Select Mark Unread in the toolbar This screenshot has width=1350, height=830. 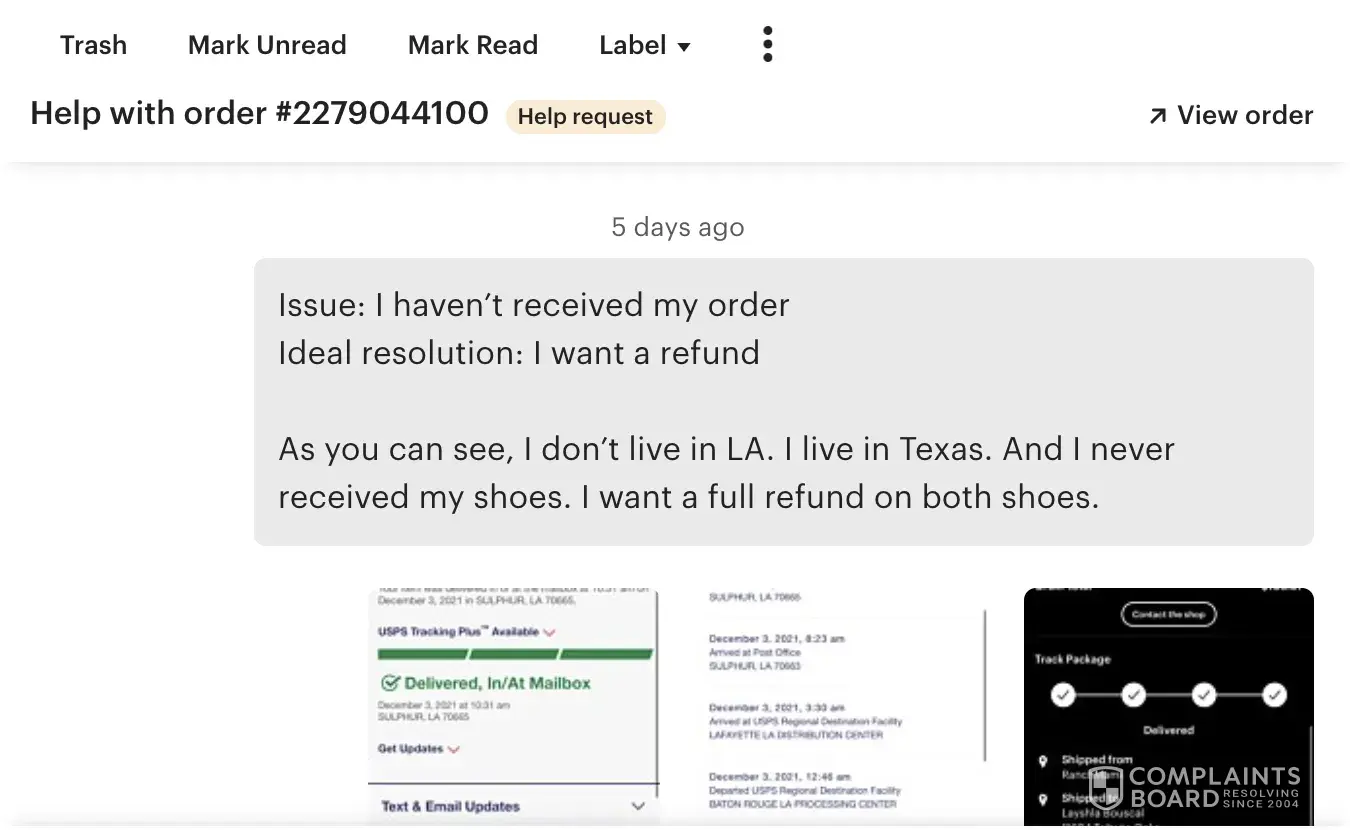[267, 45]
